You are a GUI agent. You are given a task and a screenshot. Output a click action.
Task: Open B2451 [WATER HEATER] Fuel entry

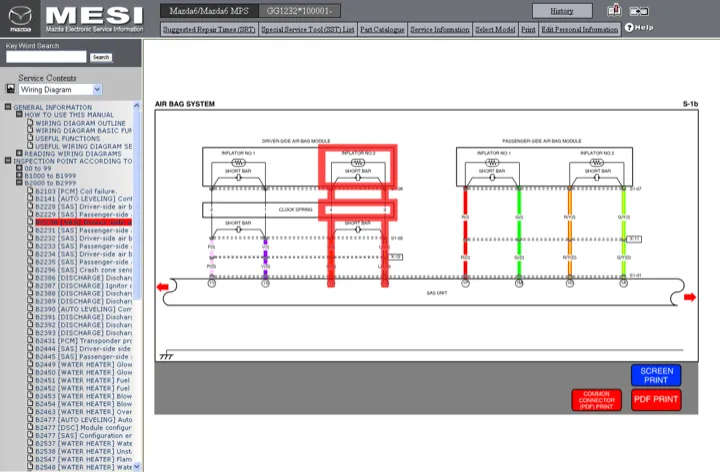pyautogui.click(x=83, y=380)
